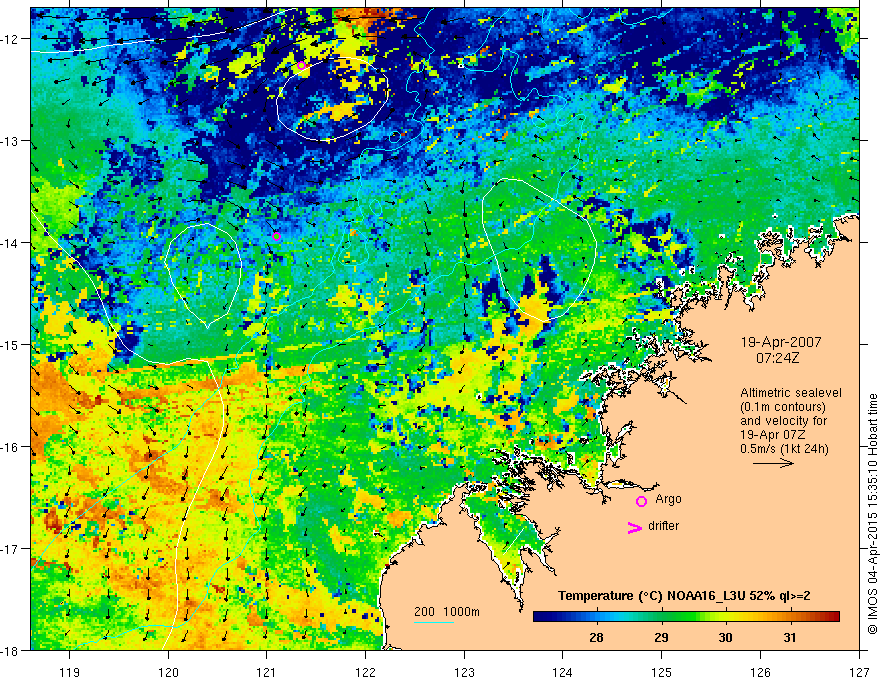Image resolution: width=880 pixels, height=680 pixels.
Task: Click the '127' longitude axis label
Action: click(859, 672)
